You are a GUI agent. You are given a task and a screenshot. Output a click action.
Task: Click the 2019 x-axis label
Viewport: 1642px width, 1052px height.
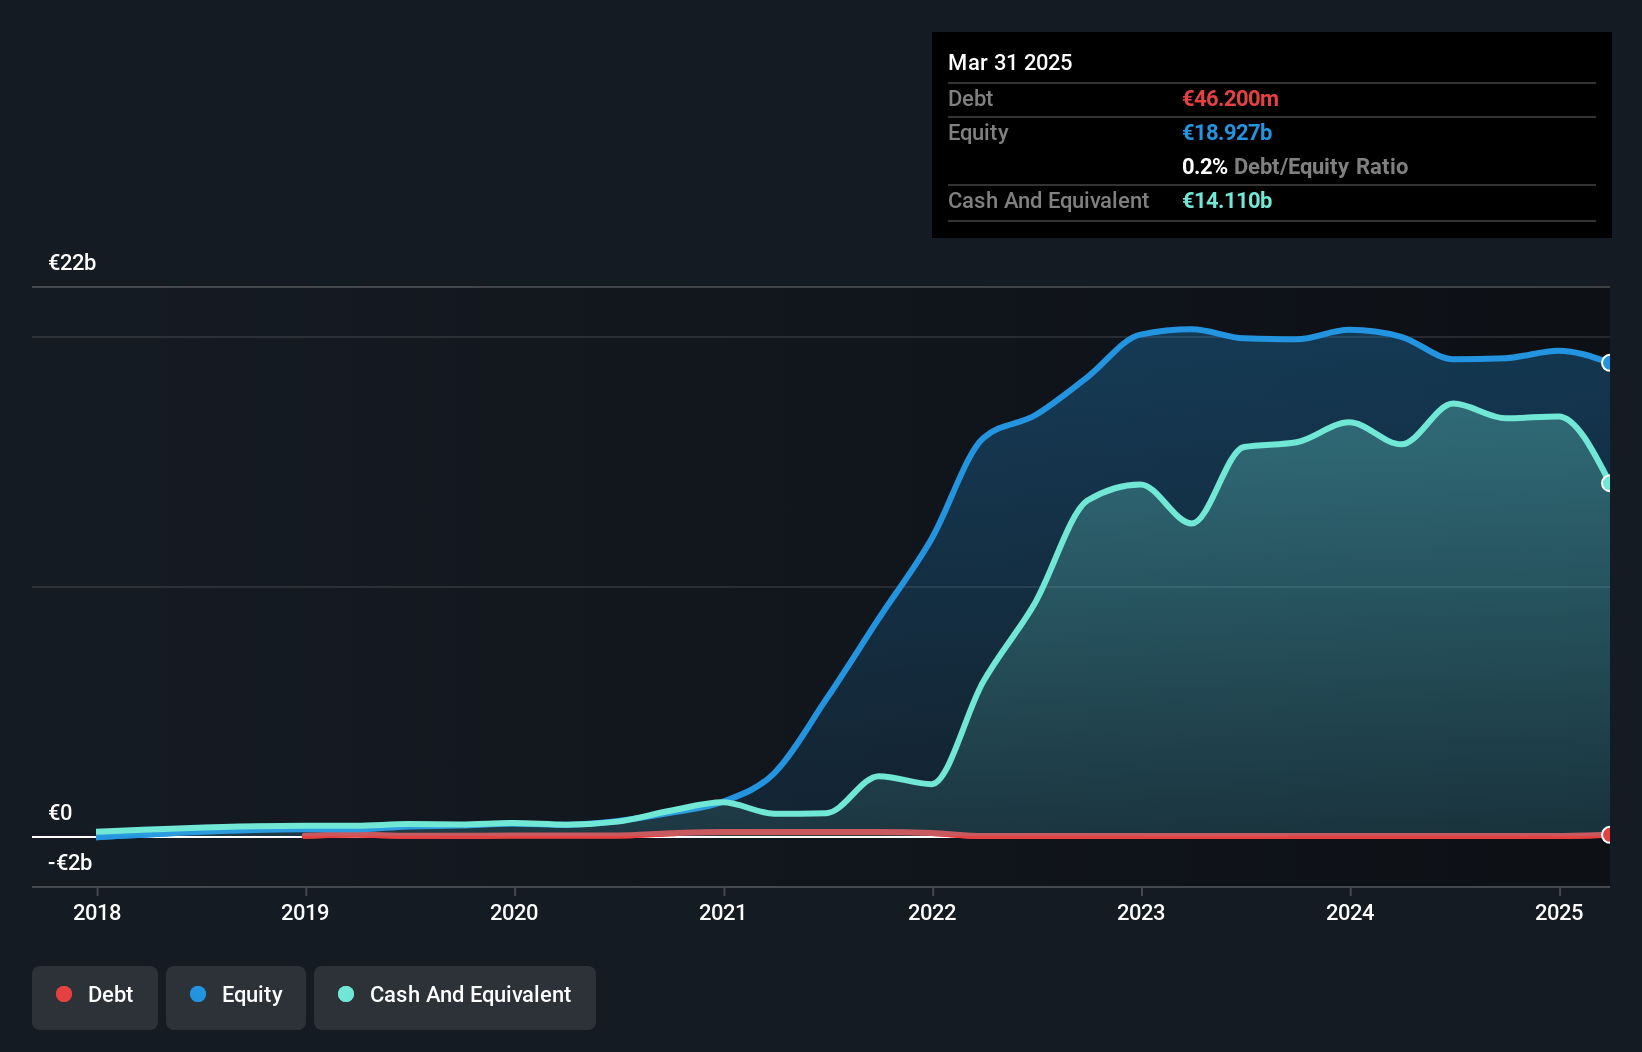(305, 912)
